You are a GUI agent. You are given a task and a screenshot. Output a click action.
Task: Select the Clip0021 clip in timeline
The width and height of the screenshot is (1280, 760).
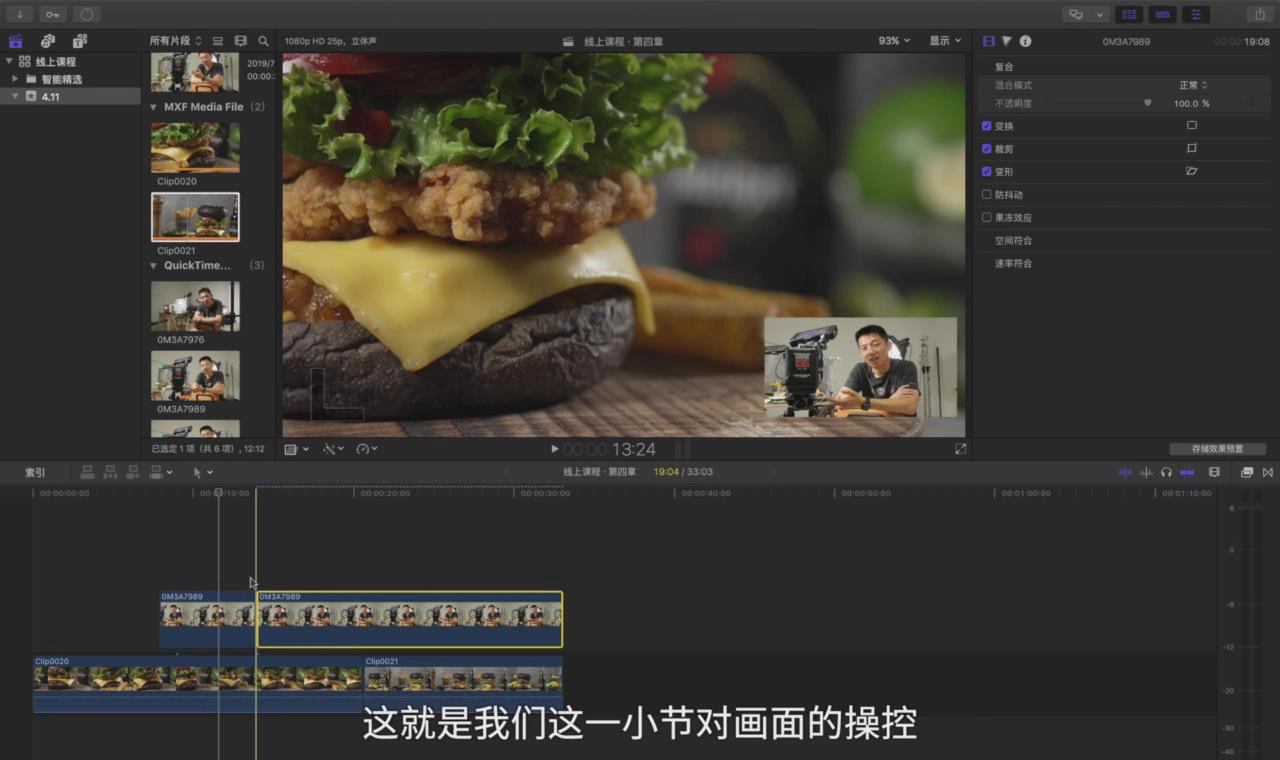462,684
